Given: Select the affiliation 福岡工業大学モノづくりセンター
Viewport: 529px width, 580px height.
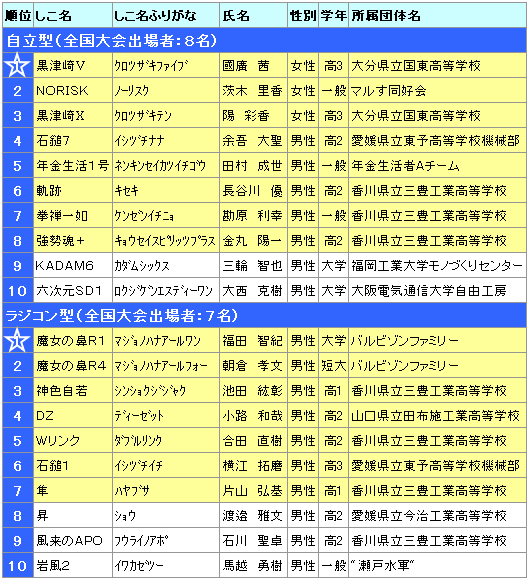Looking at the screenshot, I should [437, 266].
